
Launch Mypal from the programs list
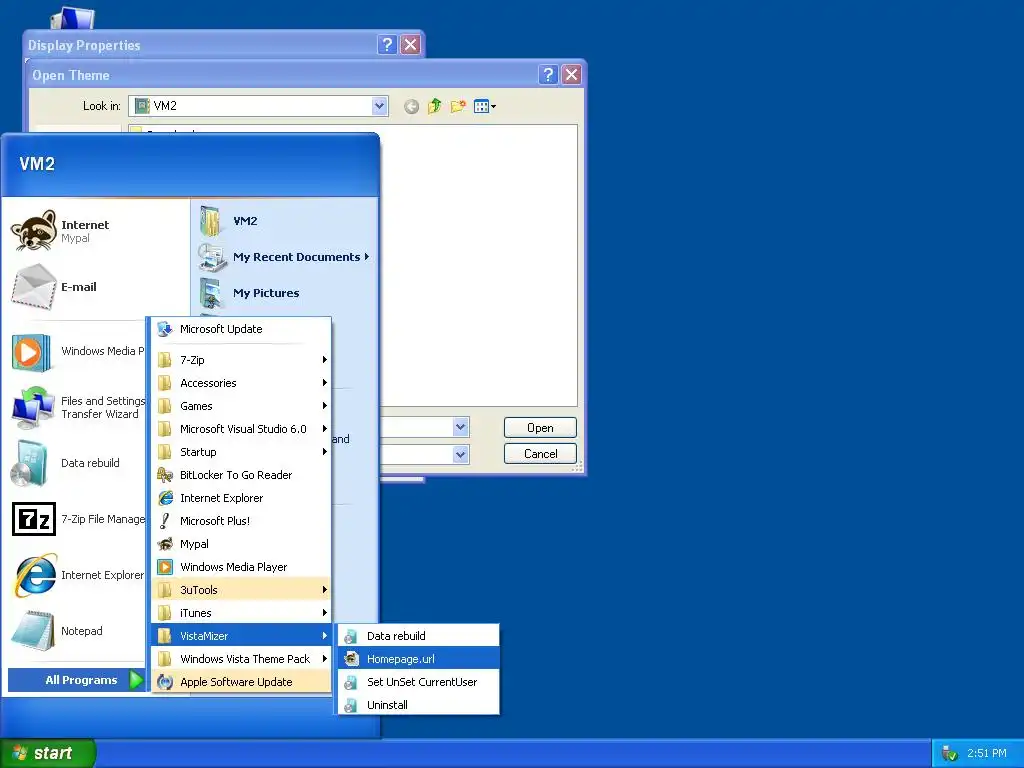(241, 544)
